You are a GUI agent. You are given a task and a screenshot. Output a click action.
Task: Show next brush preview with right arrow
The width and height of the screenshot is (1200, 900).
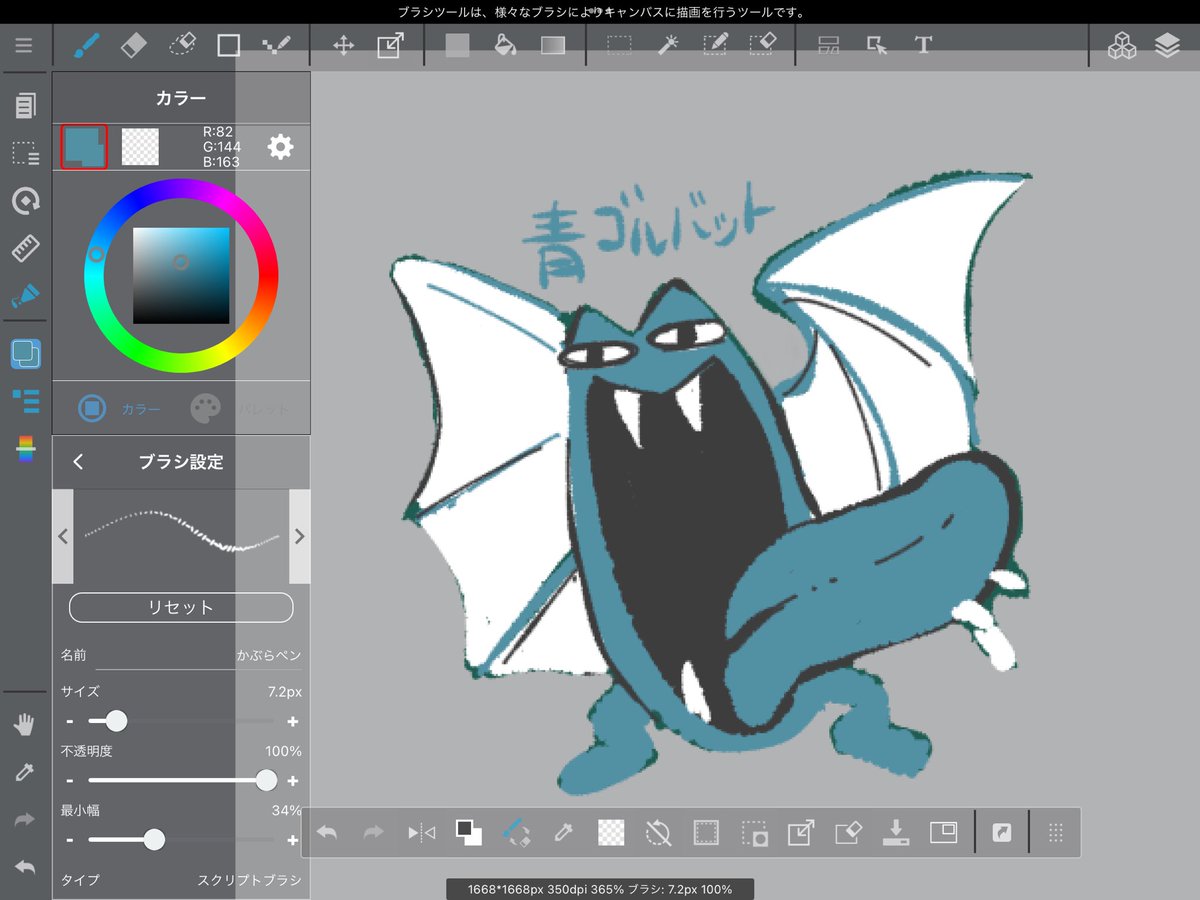pos(299,536)
